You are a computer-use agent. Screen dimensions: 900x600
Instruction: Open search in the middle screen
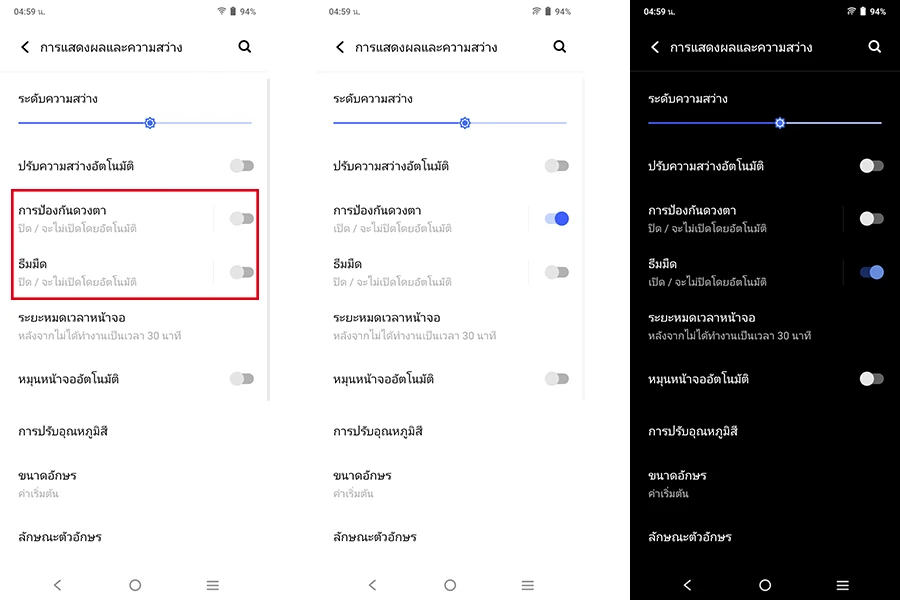coord(560,47)
